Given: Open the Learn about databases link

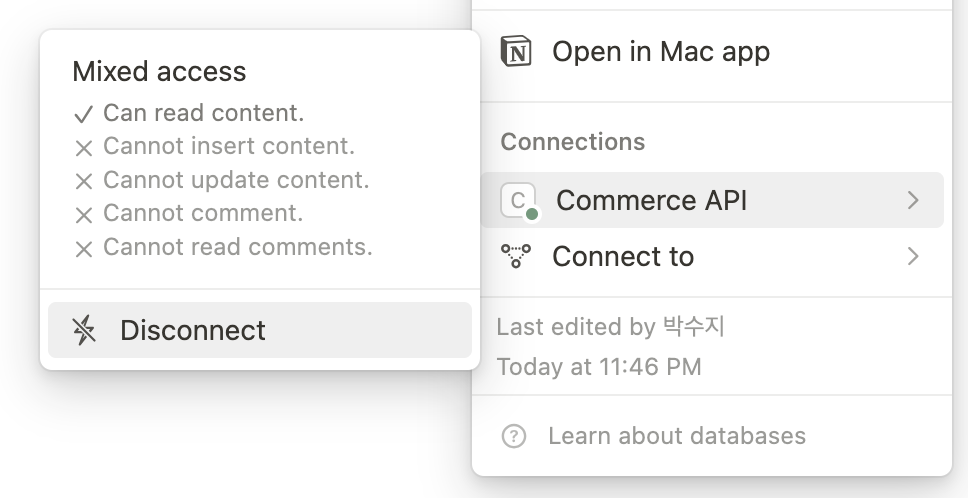Looking at the screenshot, I should (676, 436).
